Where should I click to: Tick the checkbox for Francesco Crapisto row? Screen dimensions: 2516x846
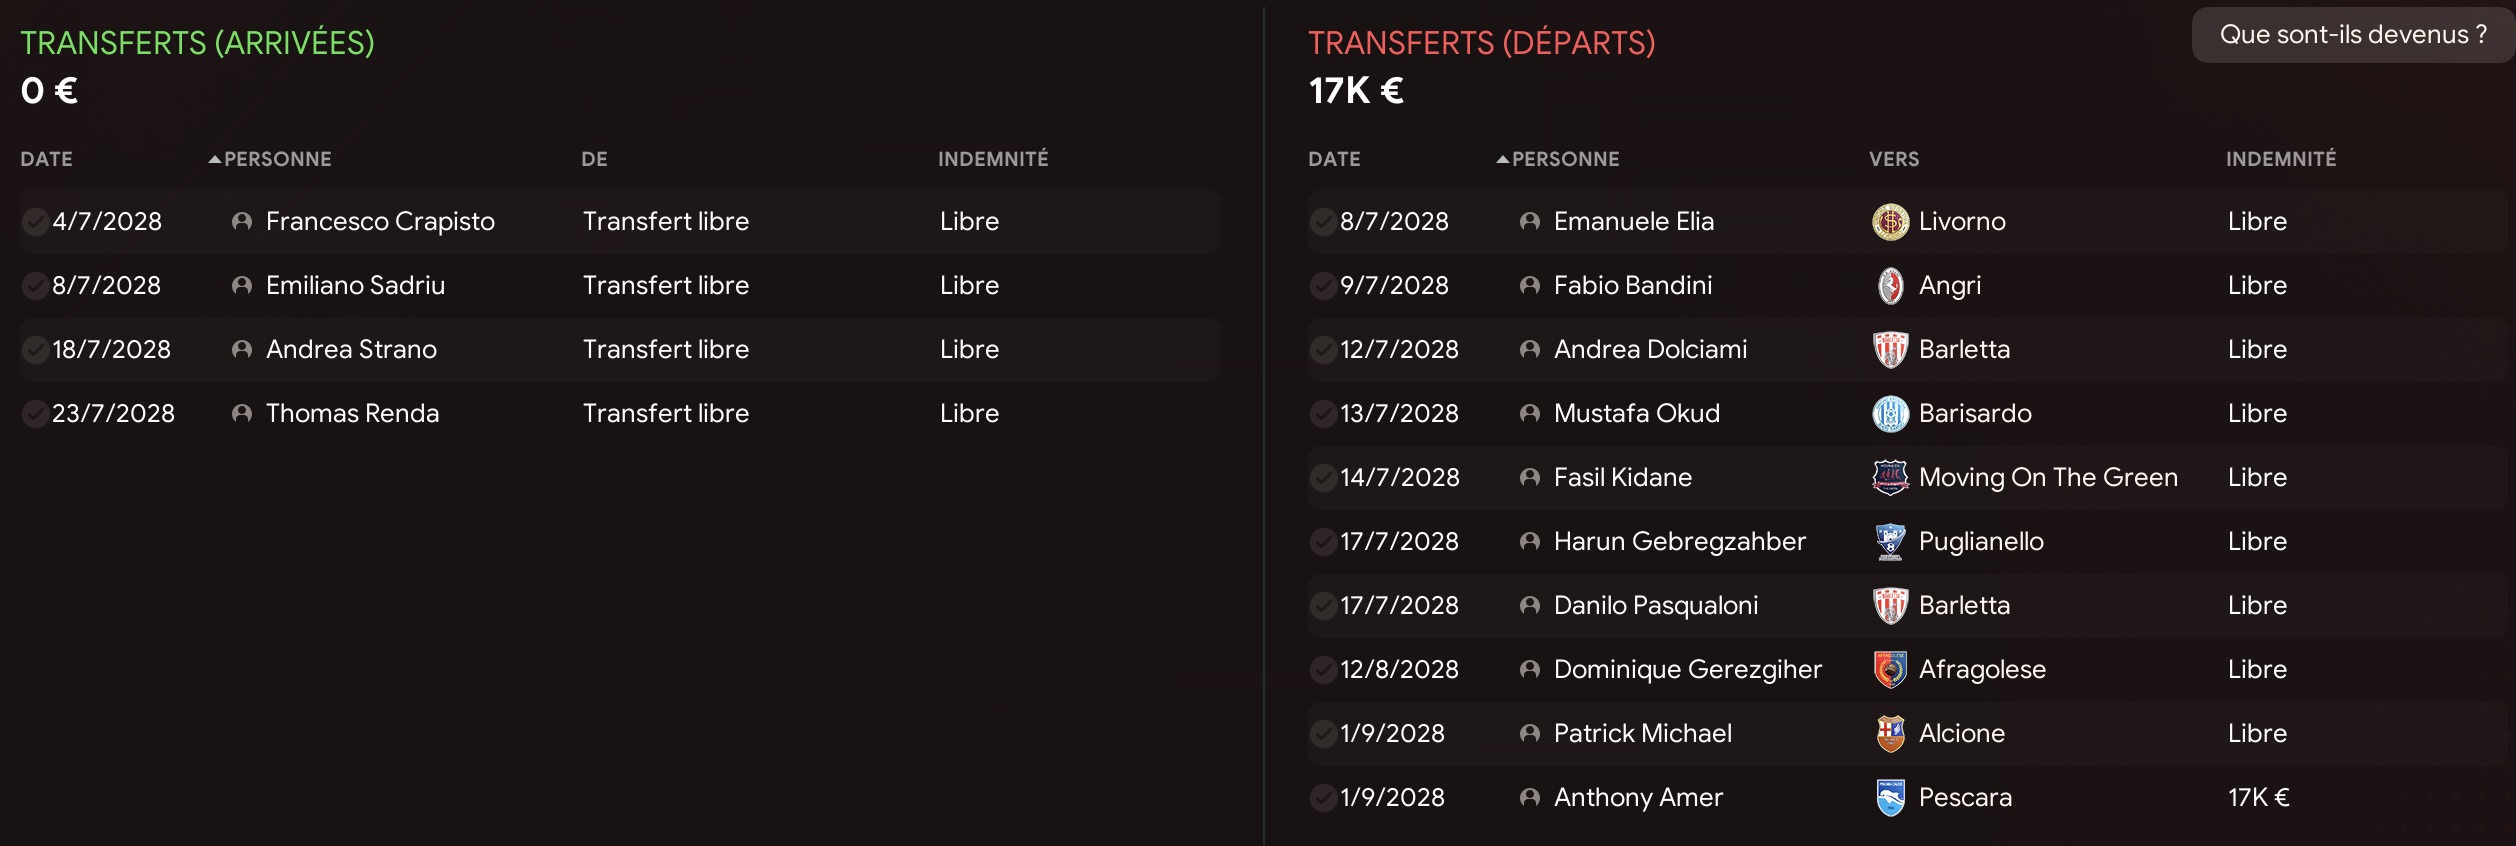35,222
